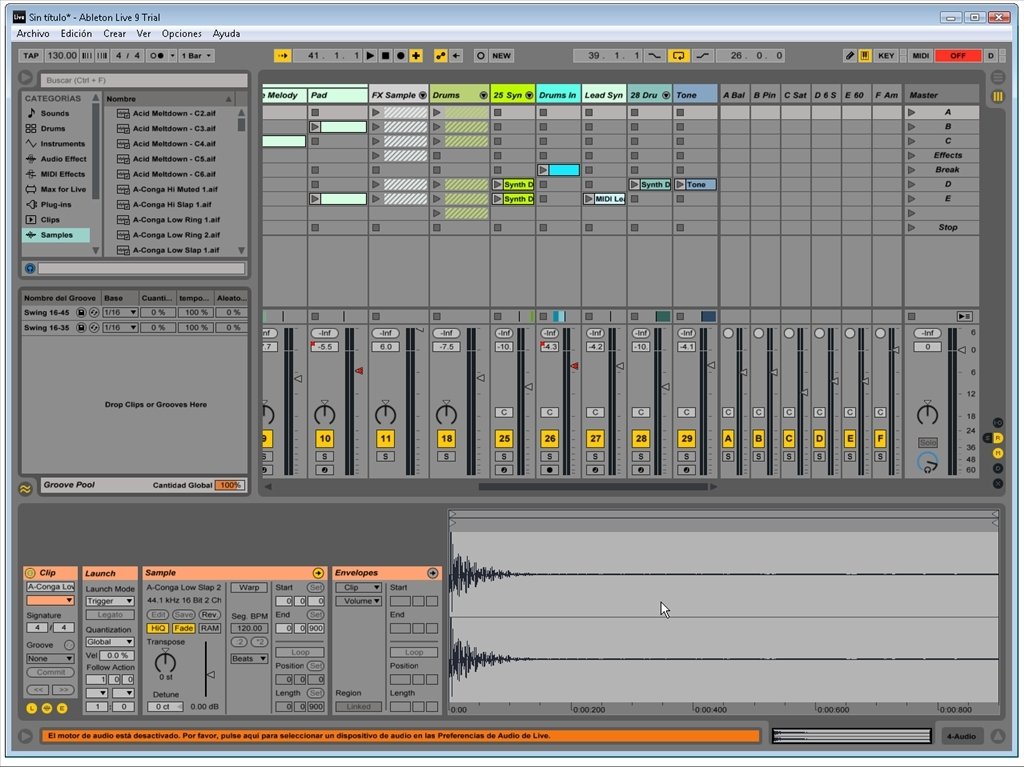
Task: Click Stop All Clips in Master track
Action: click(x=911, y=316)
